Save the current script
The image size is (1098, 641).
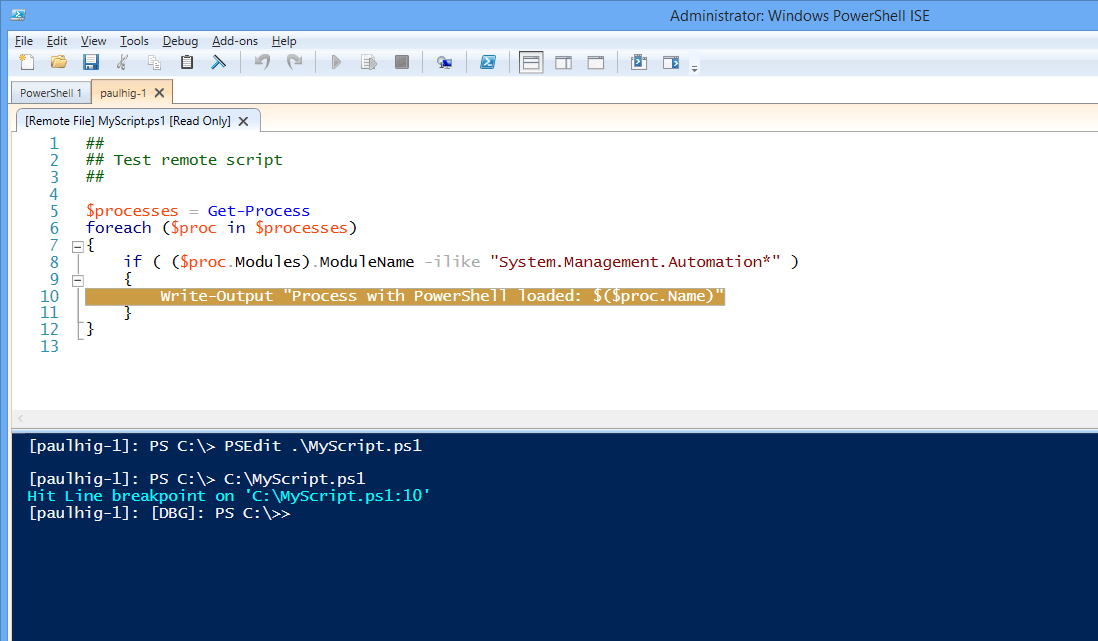(91, 61)
